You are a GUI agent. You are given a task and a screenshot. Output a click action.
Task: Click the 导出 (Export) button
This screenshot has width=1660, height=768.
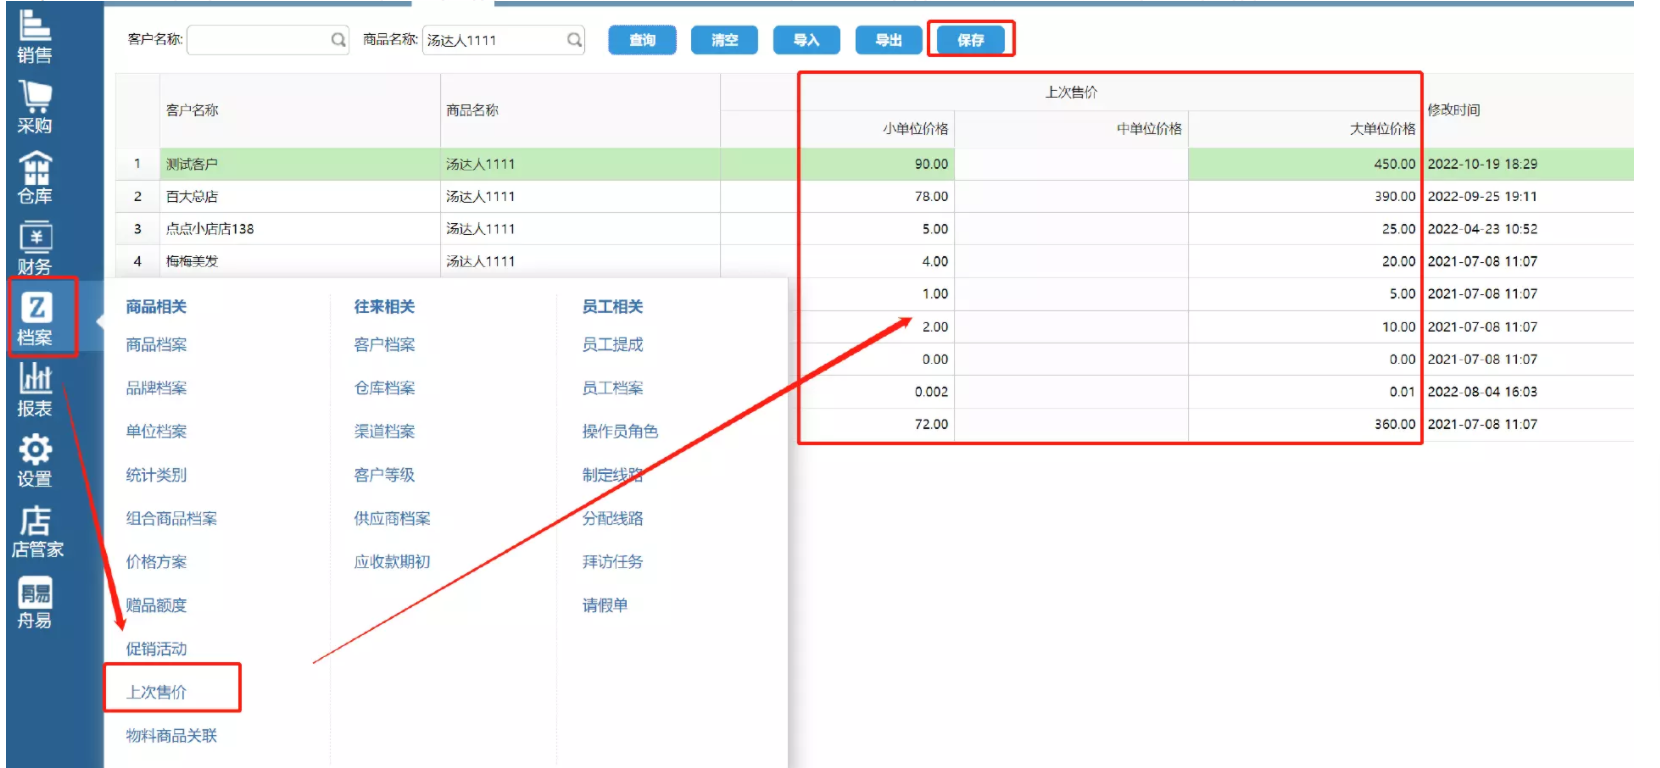888,40
